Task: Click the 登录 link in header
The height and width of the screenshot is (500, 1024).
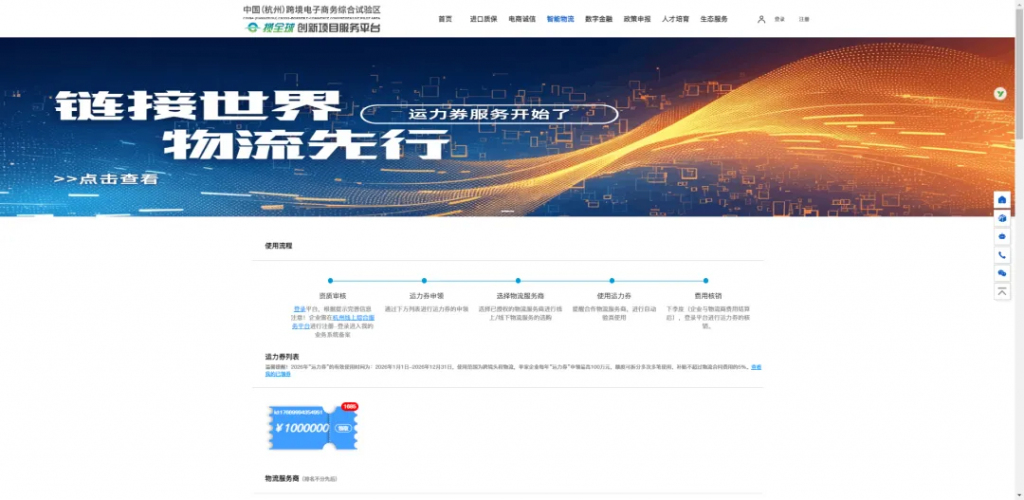Action: pyautogui.click(x=780, y=19)
